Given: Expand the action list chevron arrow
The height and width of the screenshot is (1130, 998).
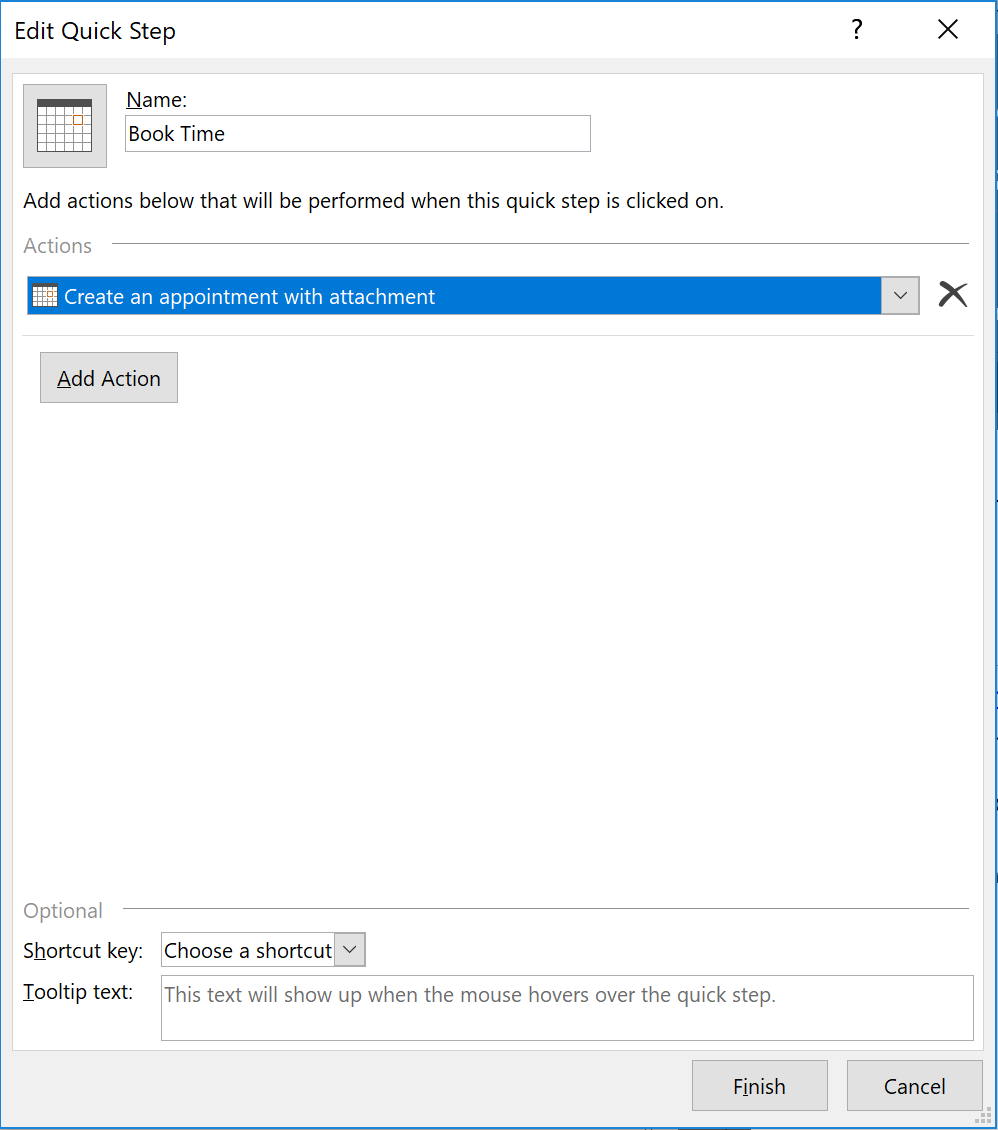Looking at the screenshot, I should click(900, 295).
